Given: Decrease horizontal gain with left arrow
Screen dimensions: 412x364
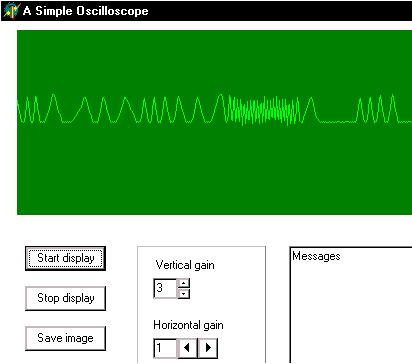Looking at the screenshot, I should click(x=187, y=348).
